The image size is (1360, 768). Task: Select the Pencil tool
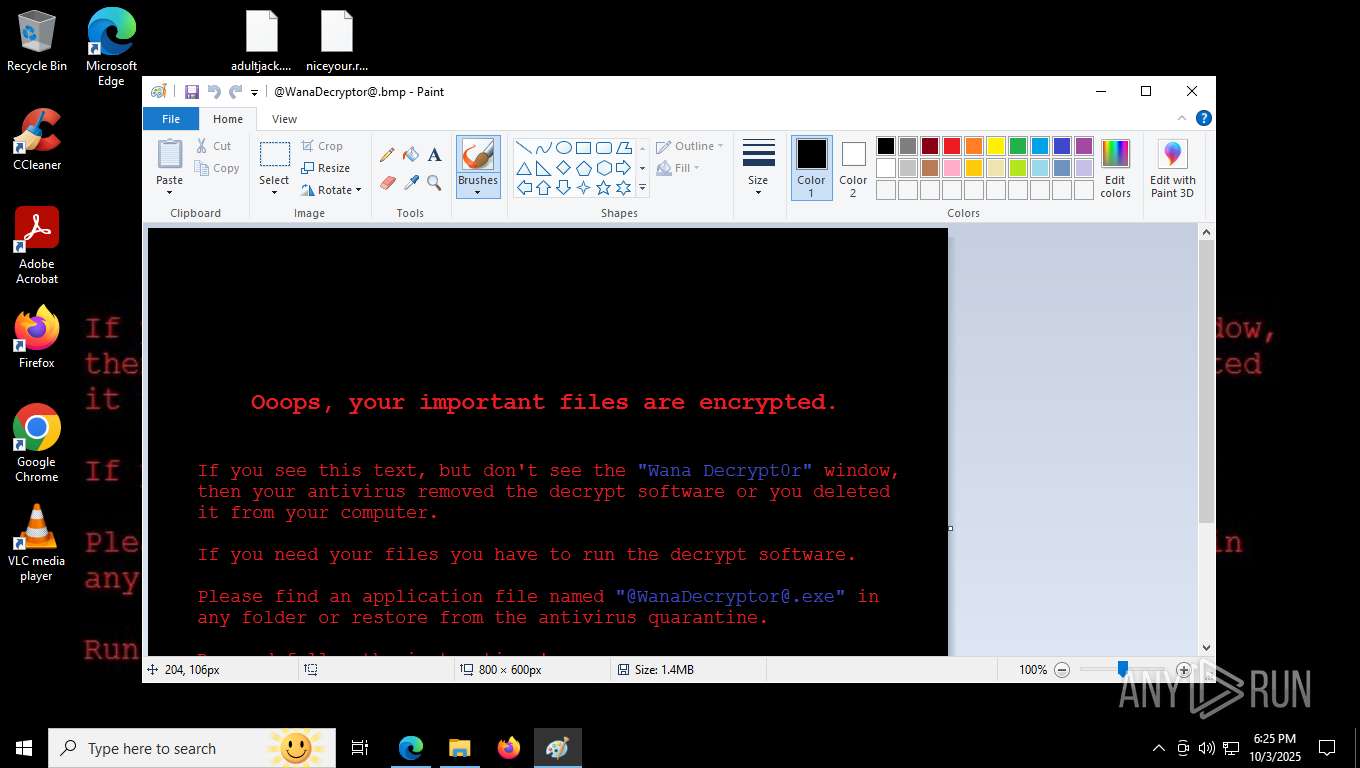point(387,154)
